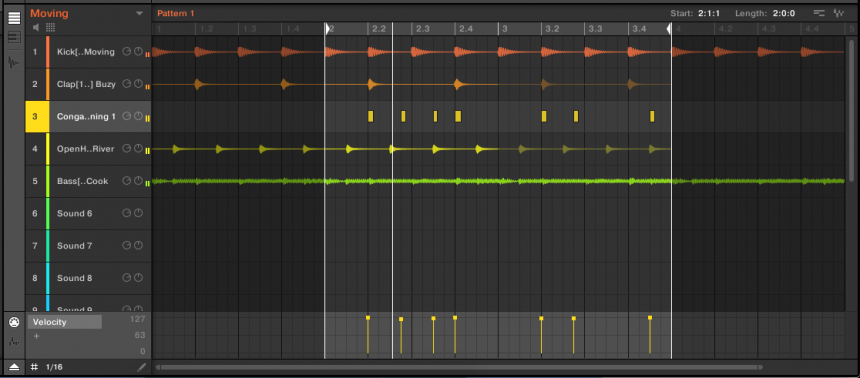Viewport: 860px width, 378px height.
Task: Mute the Sound 7 slot
Action: point(138,246)
